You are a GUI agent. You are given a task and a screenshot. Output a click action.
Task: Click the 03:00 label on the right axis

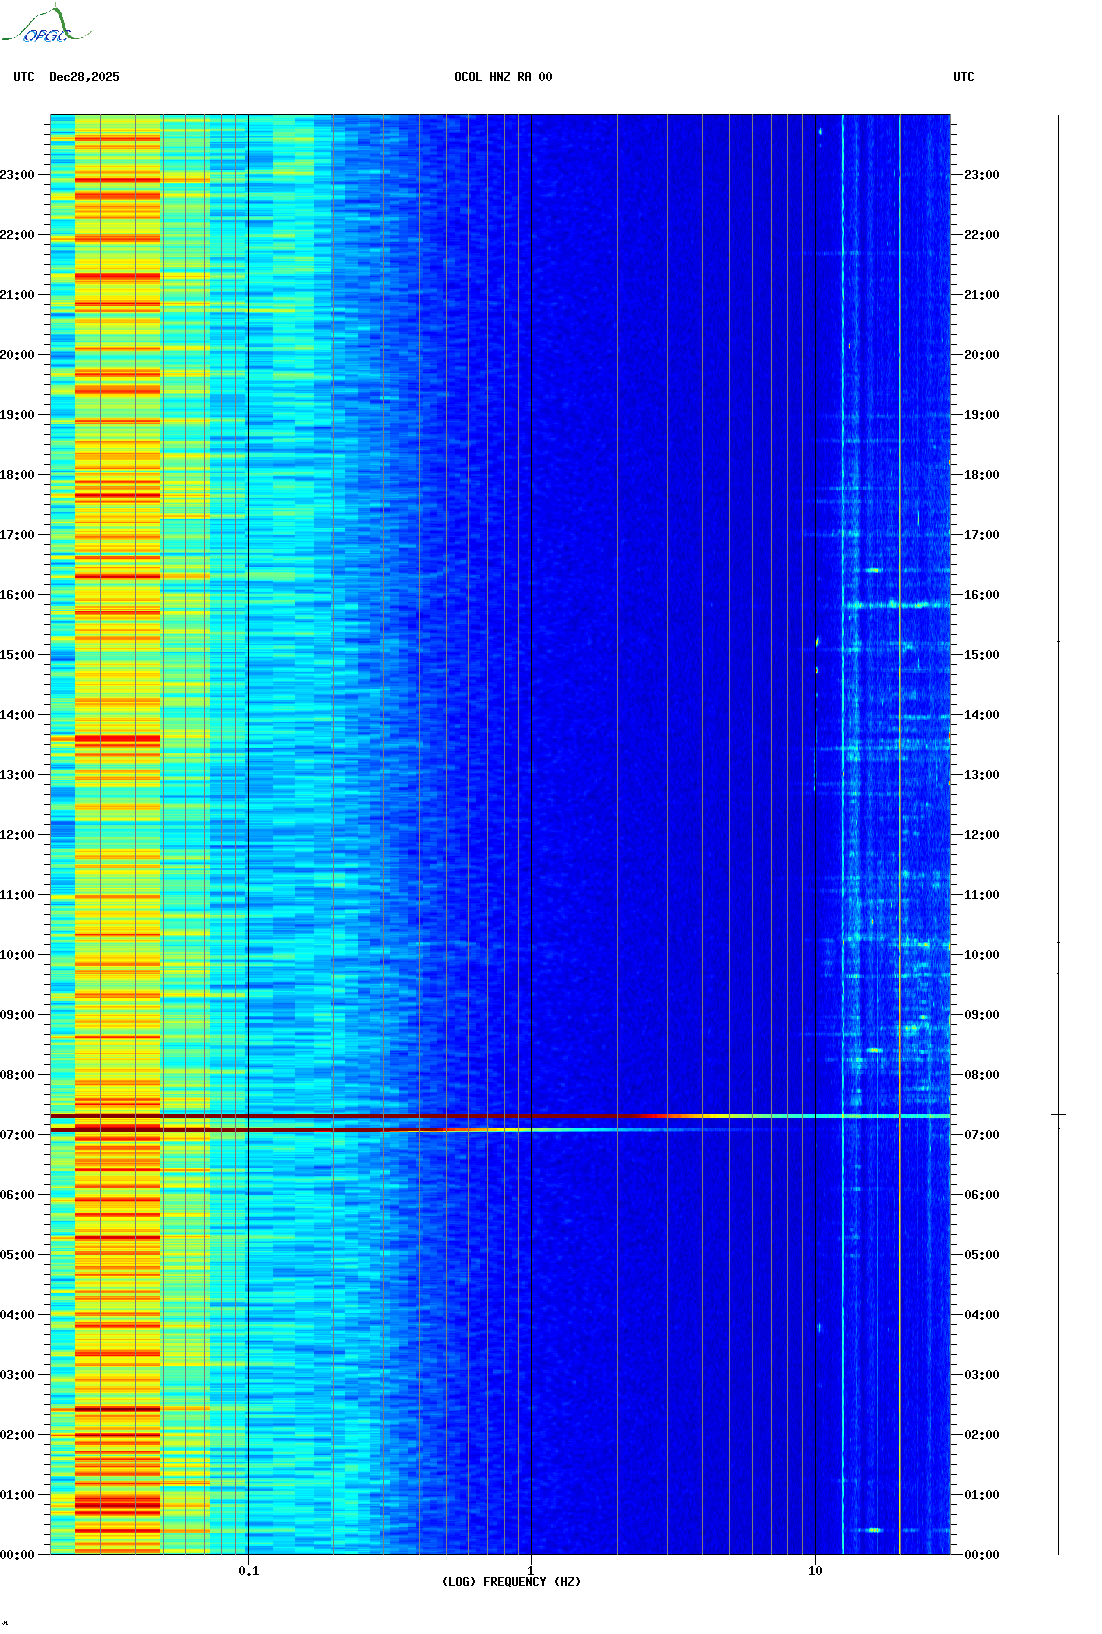click(x=981, y=1375)
